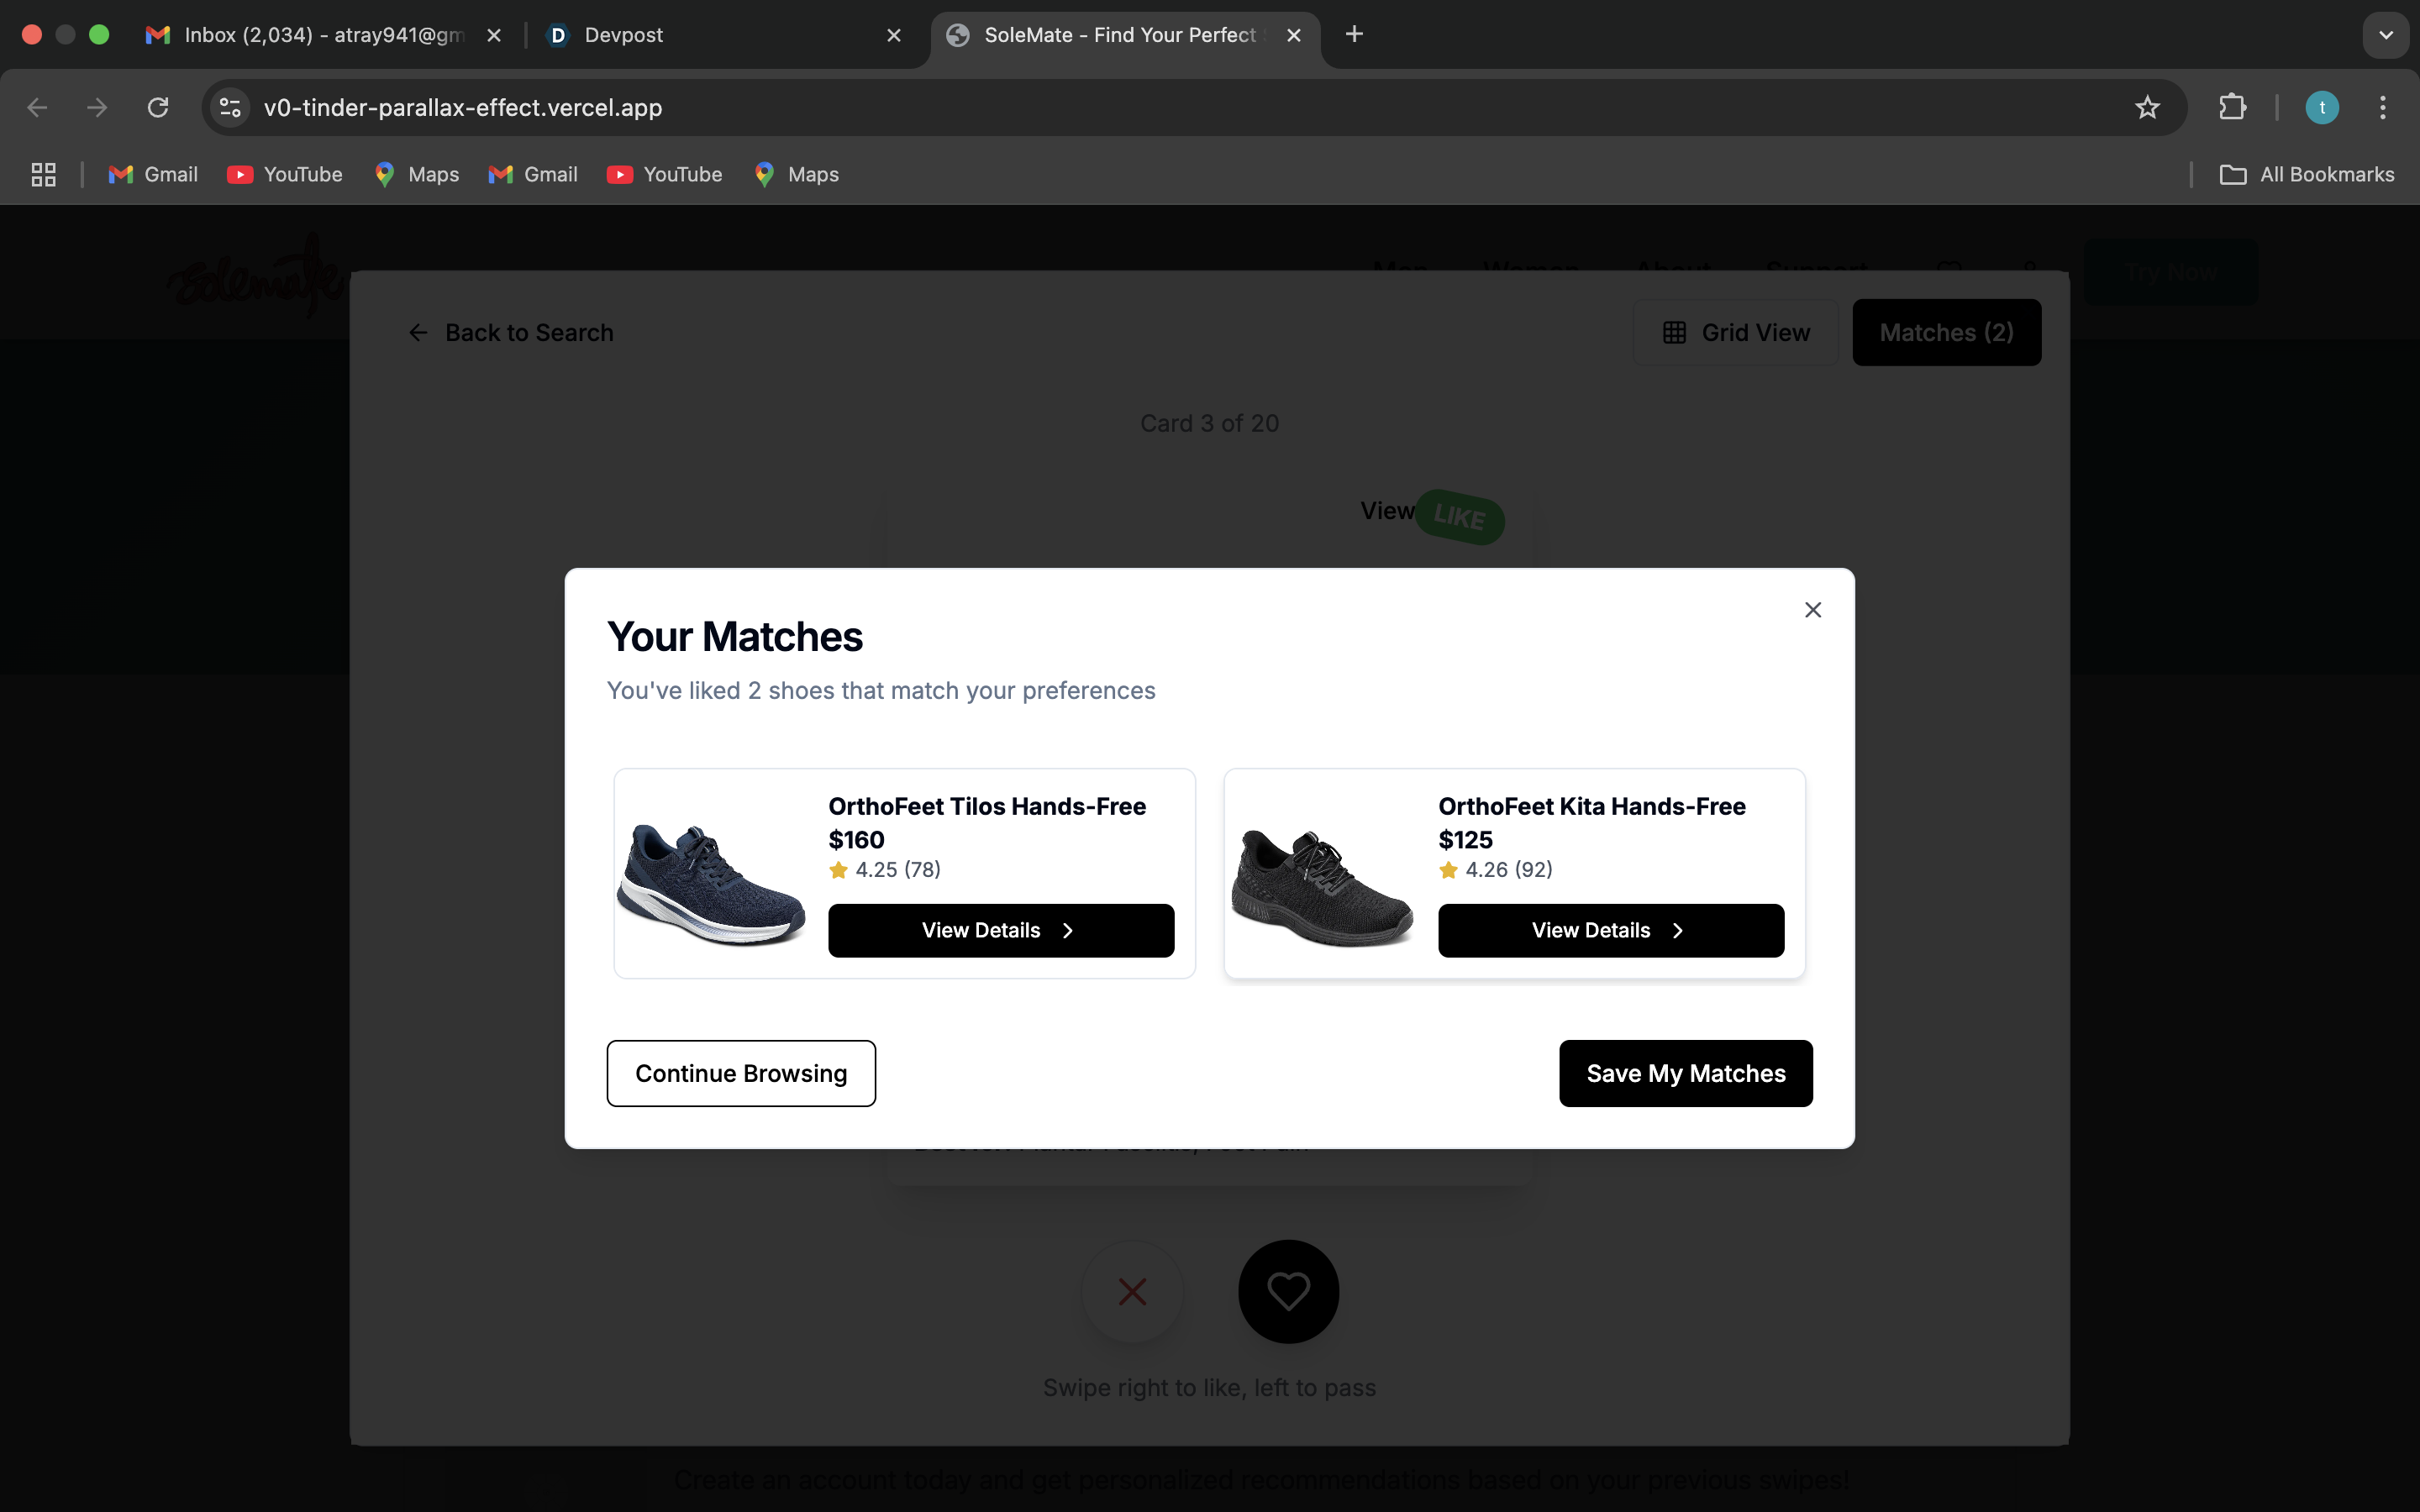
Task: Click the heart like button
Action: click(x=1288, y=1291)
